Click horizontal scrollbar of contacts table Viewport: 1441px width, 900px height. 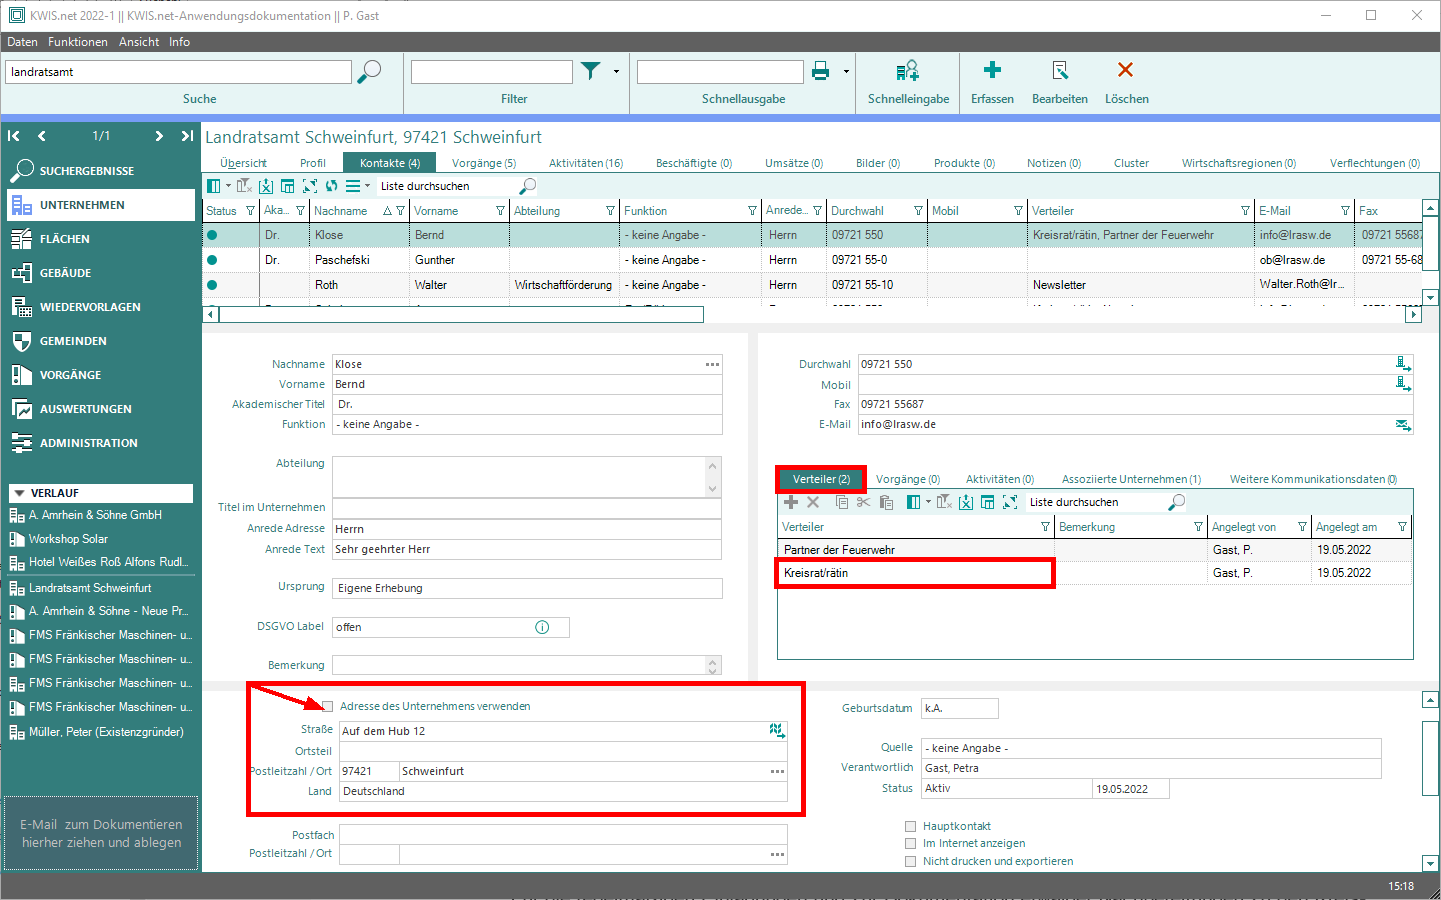point(461,315)
